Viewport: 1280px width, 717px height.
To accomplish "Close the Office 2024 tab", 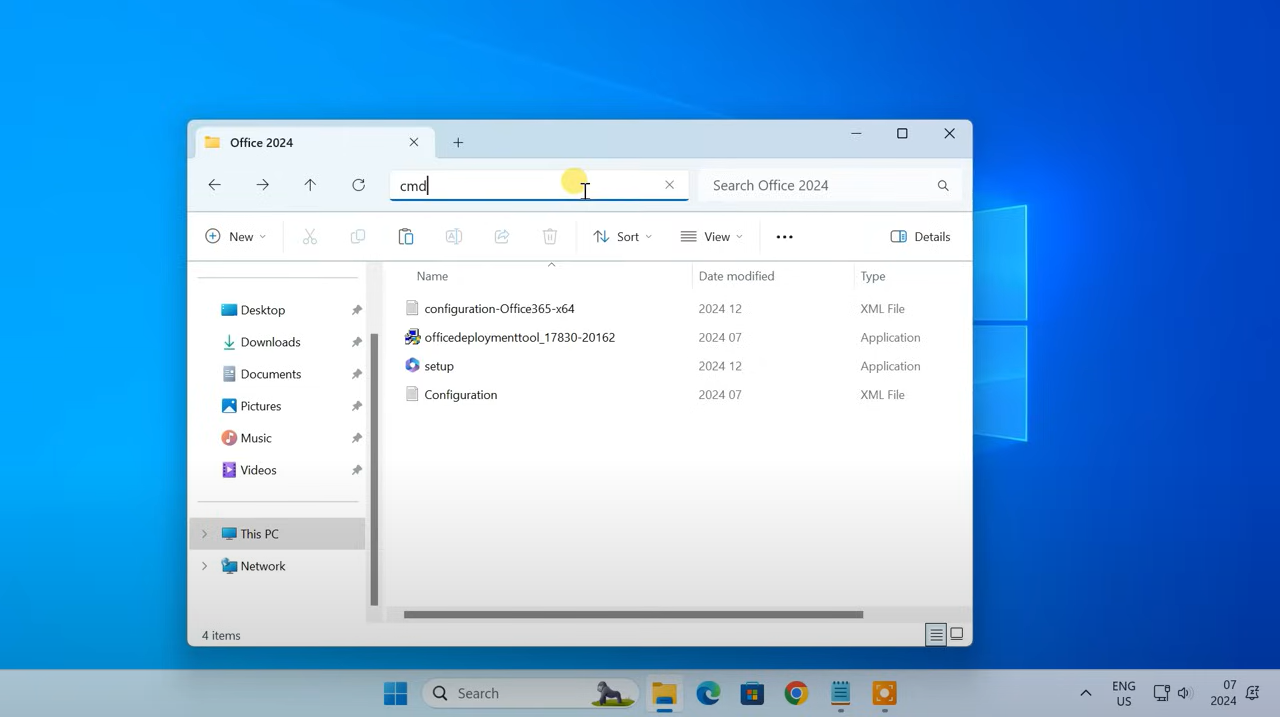I will 414,142.
